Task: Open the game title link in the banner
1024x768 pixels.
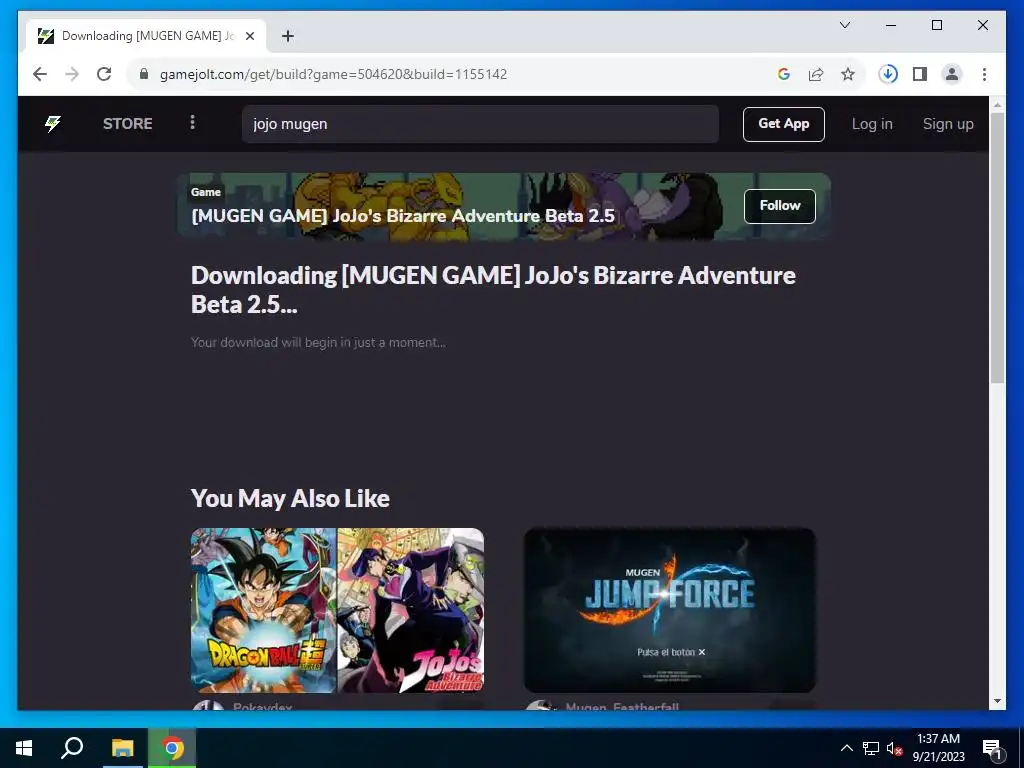Action: 403,216
